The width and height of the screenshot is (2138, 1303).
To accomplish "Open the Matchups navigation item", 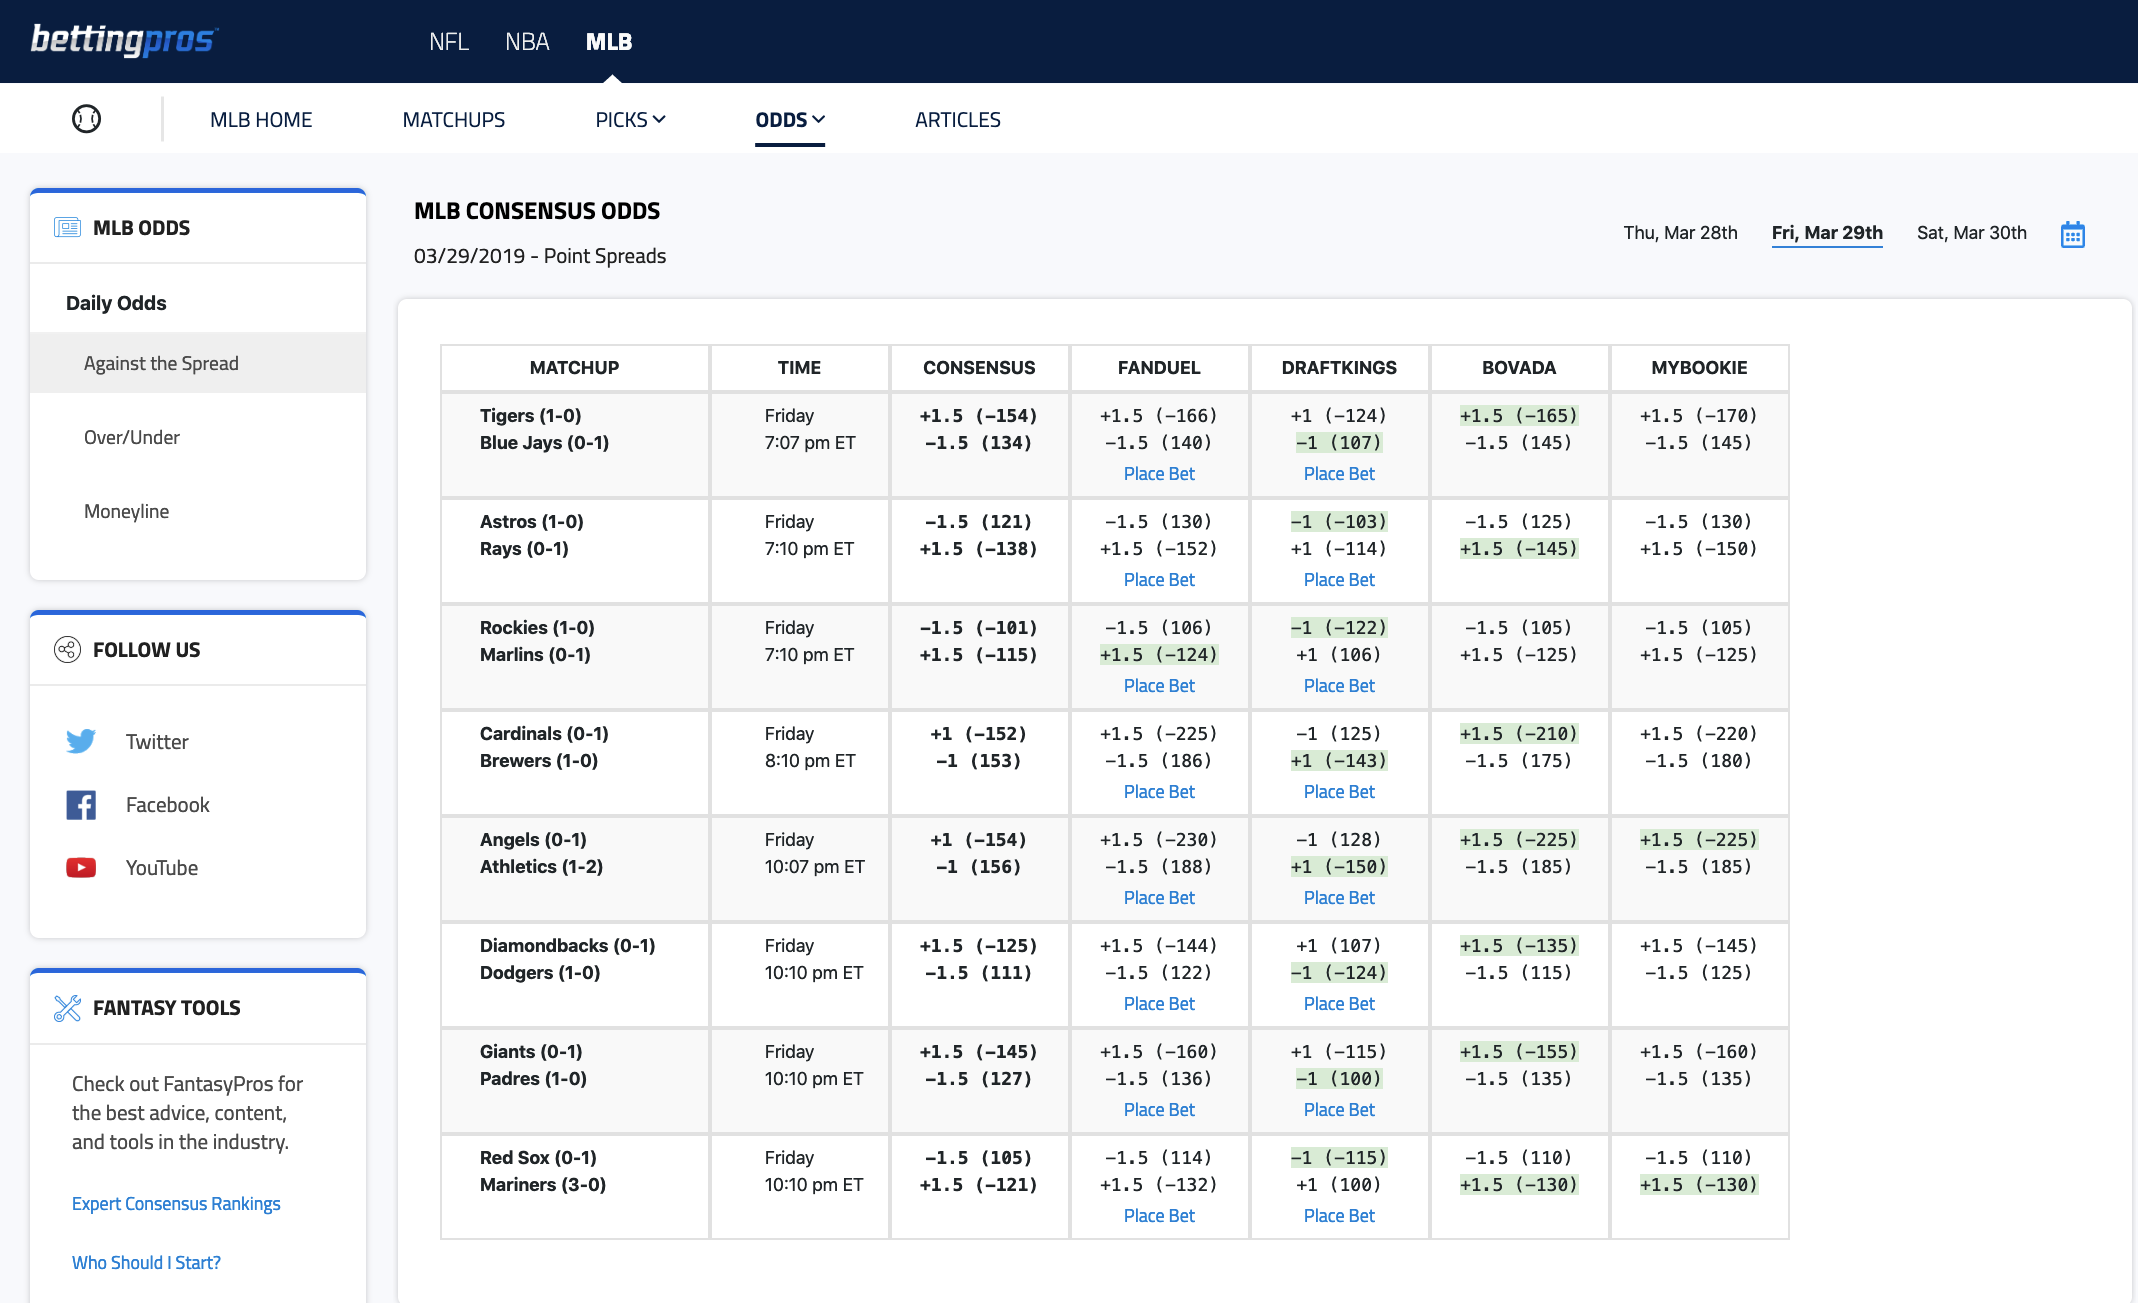I will coord(454,120).
